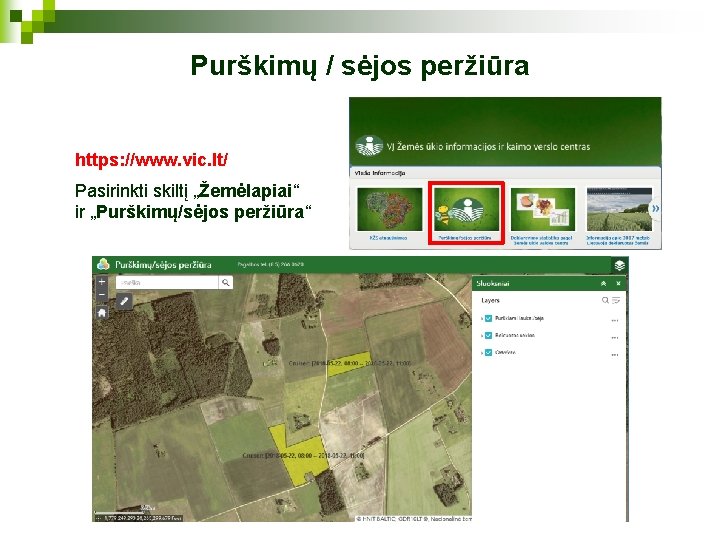Click the Sluoksniai panel title
The height and width of the screenshot is (540, 720).
(x=493, y=284)
